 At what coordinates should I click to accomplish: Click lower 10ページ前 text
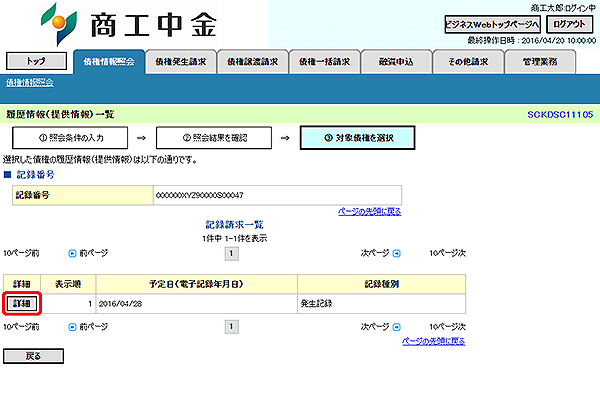pos(21,327)
